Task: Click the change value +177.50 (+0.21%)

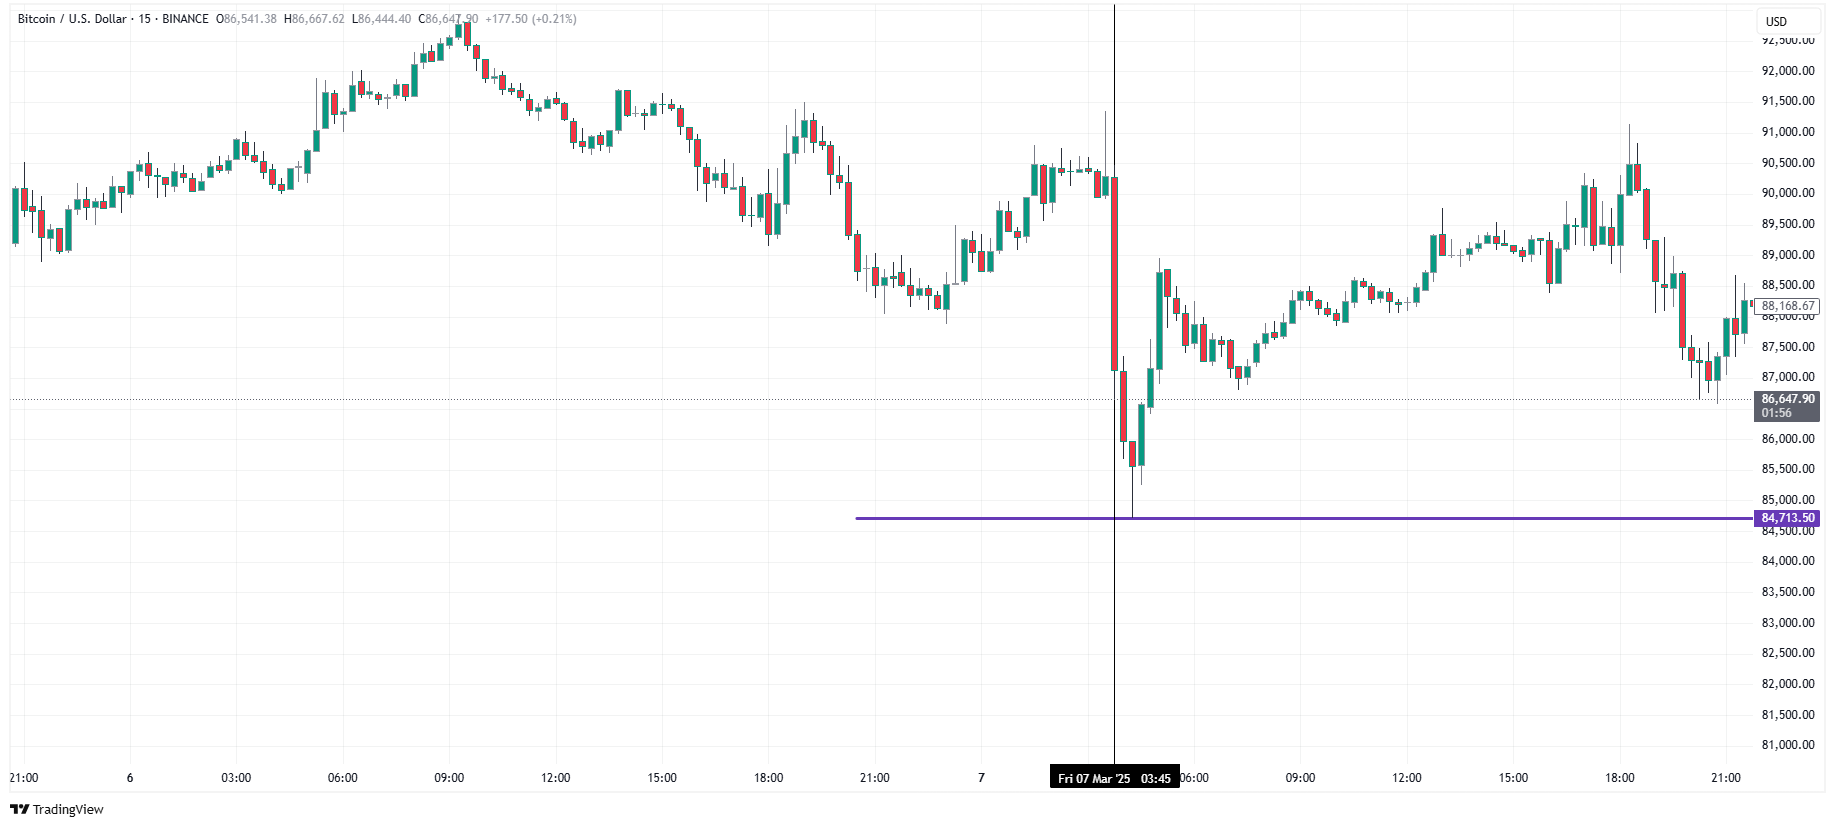Action: 530,19
